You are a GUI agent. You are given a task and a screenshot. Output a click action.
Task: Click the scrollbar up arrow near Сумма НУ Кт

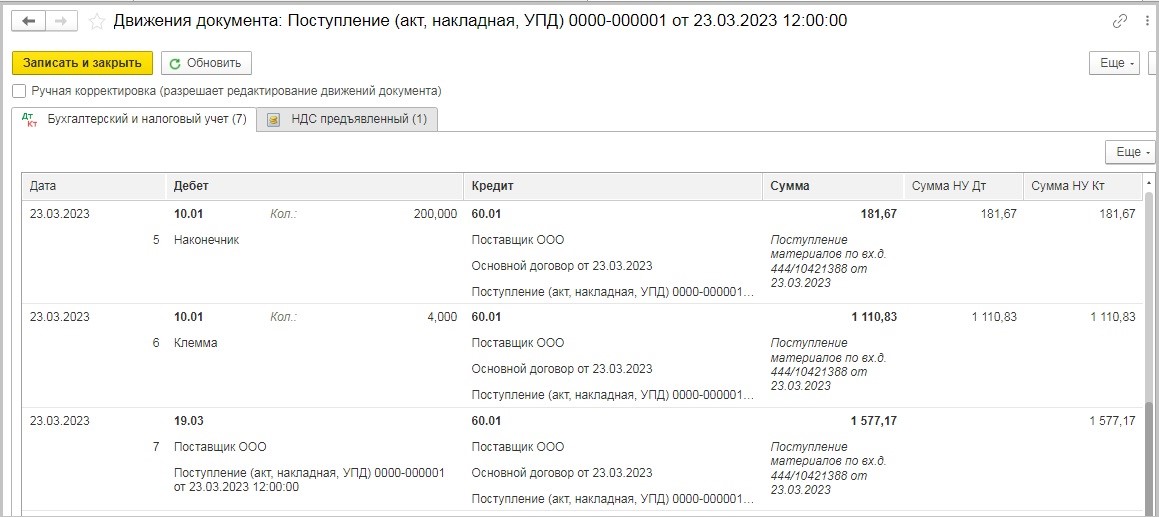point(1149,182)
